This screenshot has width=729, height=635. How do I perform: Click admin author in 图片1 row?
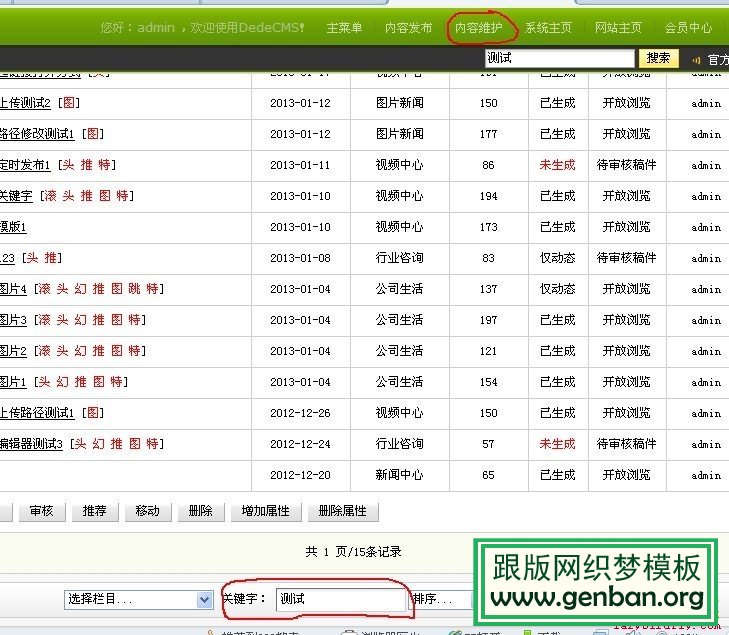706,382
